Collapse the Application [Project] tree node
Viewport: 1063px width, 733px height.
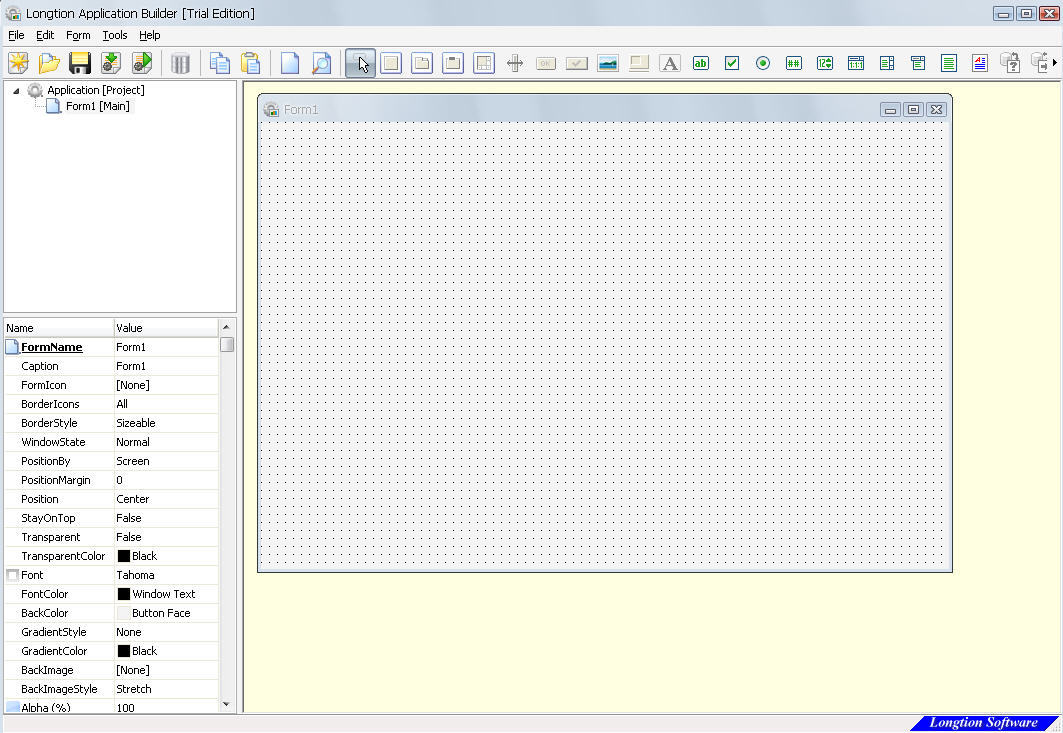pos(14,90)
